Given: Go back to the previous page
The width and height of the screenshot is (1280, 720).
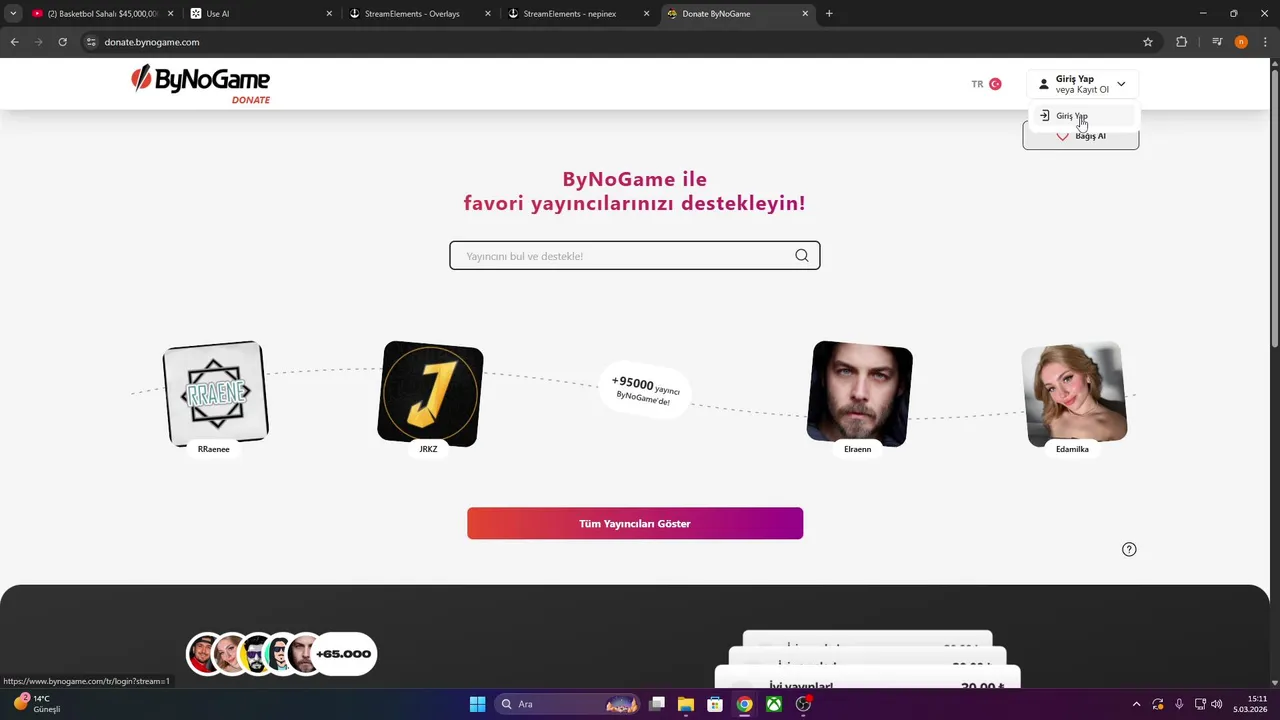Looking at the screenshot, I should [x=14, y=42].
